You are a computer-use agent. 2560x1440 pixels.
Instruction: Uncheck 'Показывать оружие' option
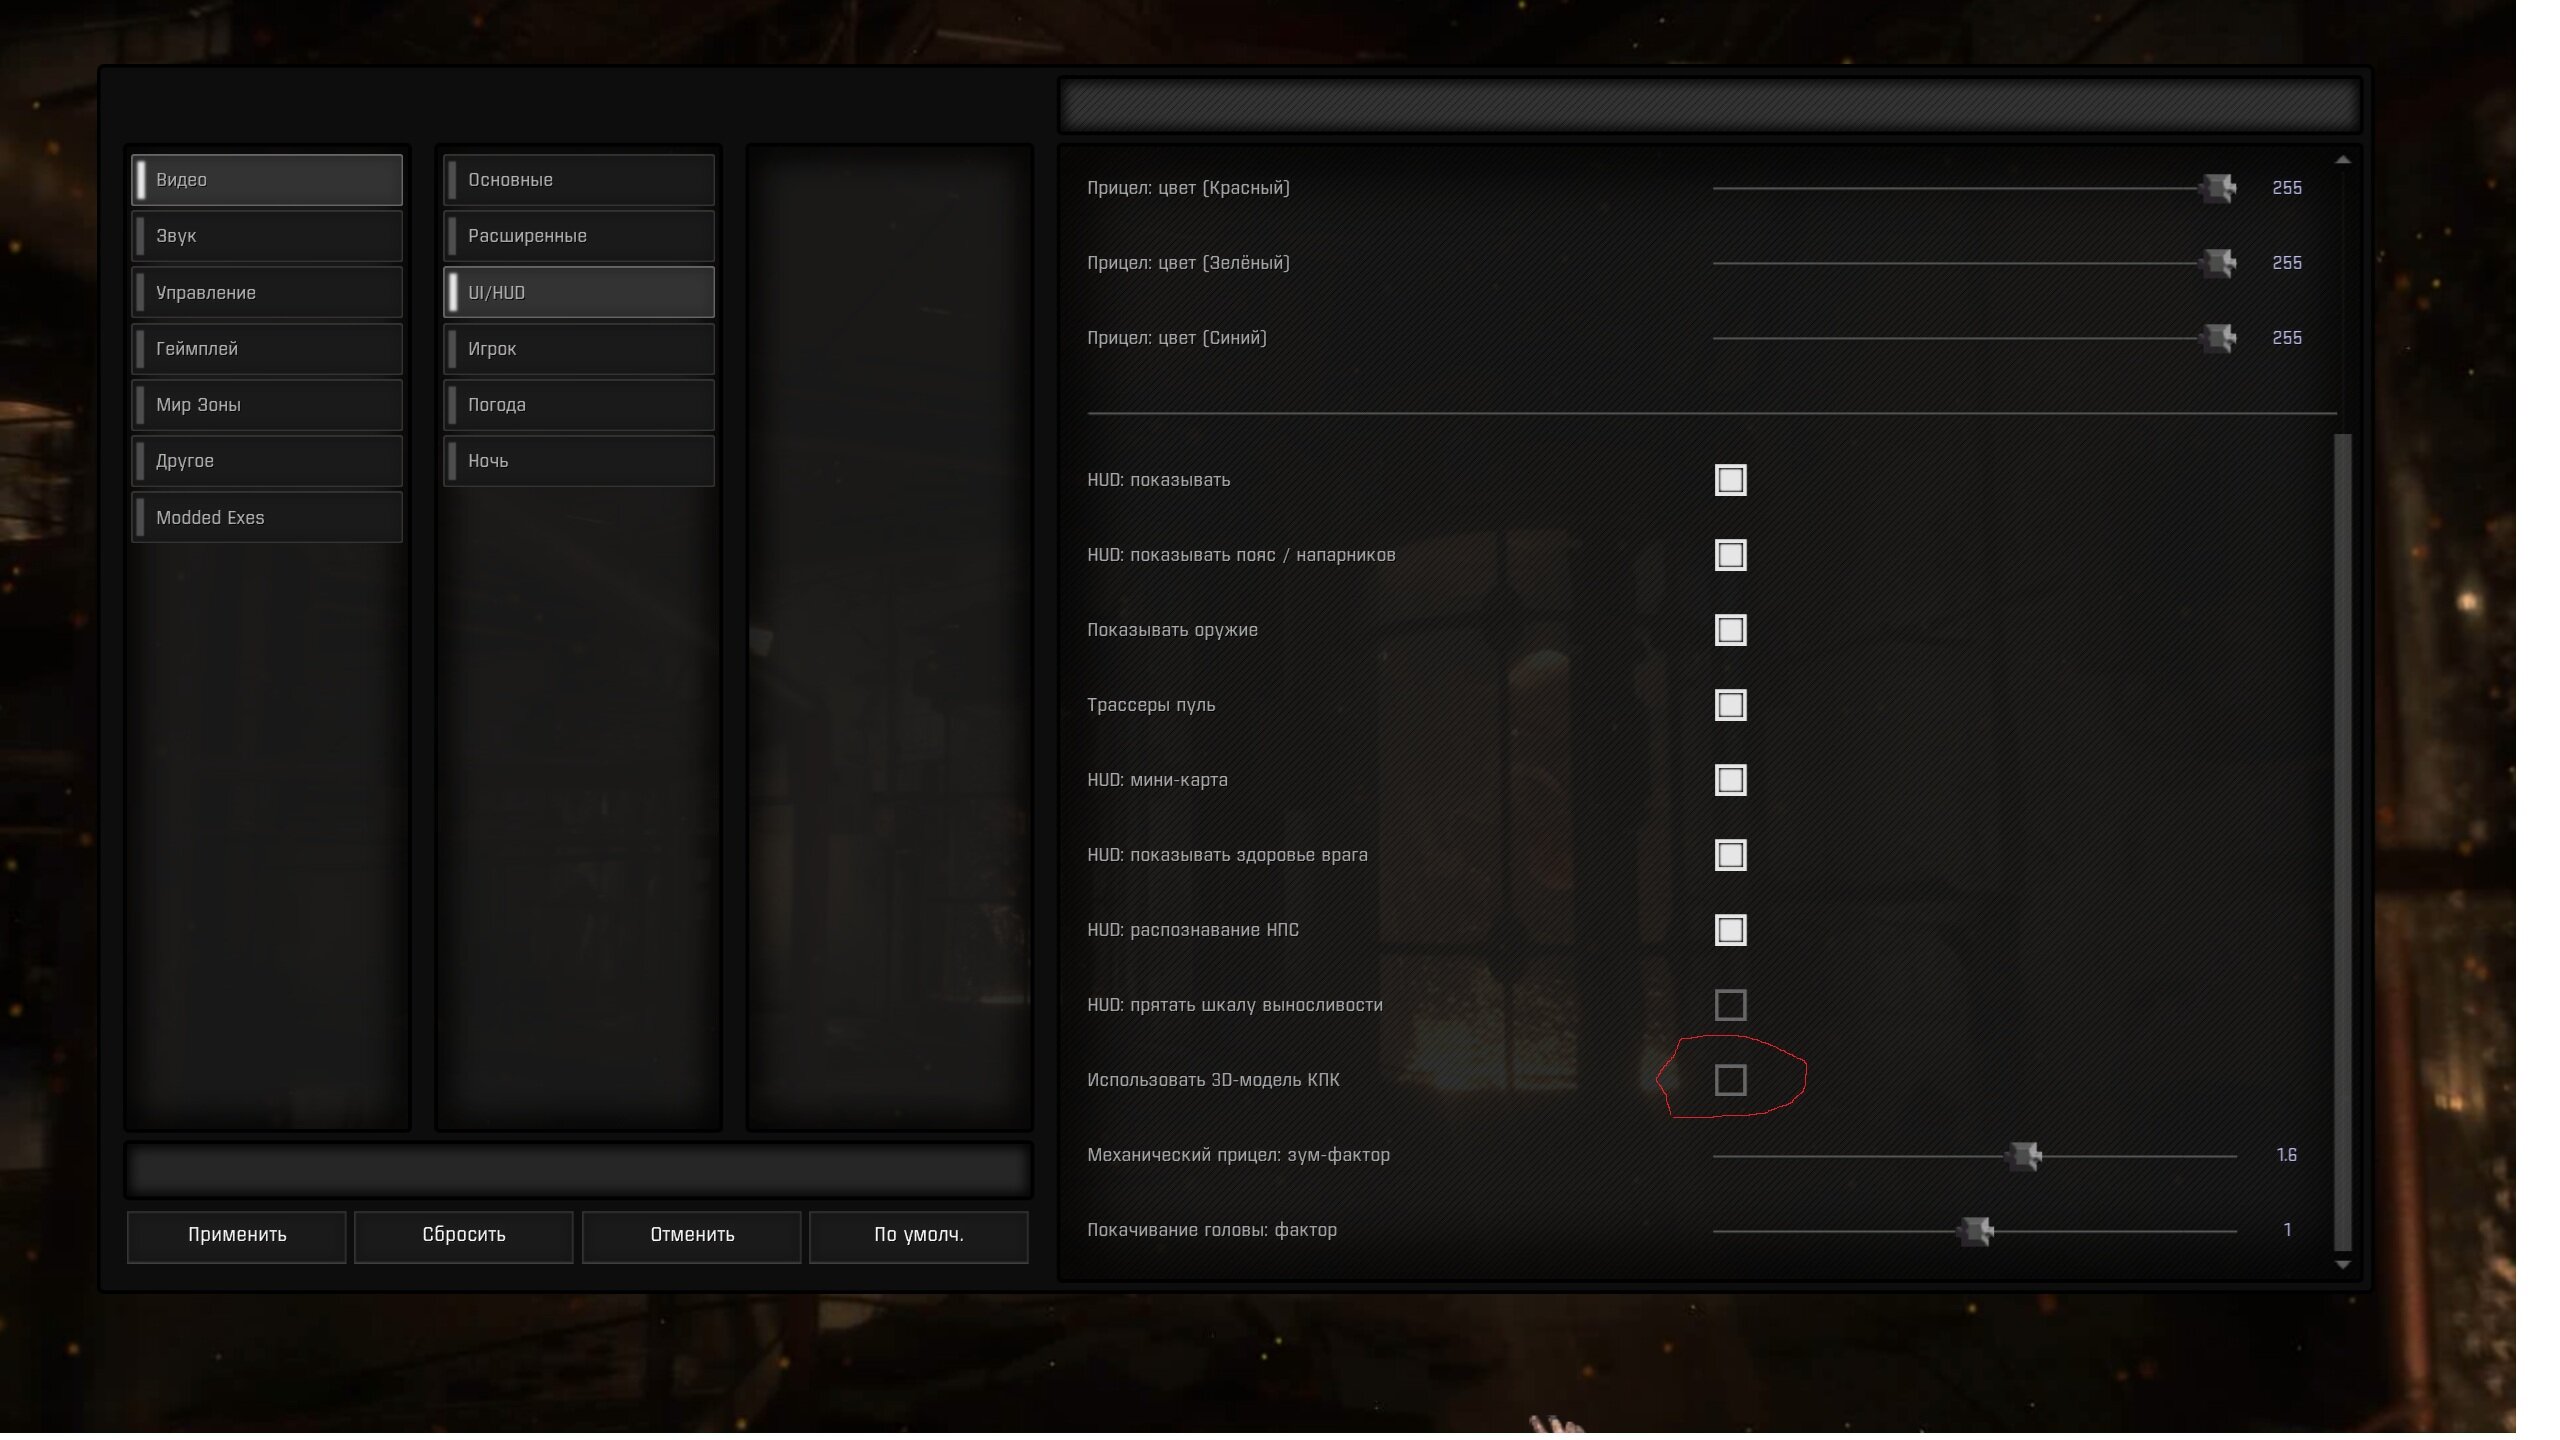tap(1730, 630)
